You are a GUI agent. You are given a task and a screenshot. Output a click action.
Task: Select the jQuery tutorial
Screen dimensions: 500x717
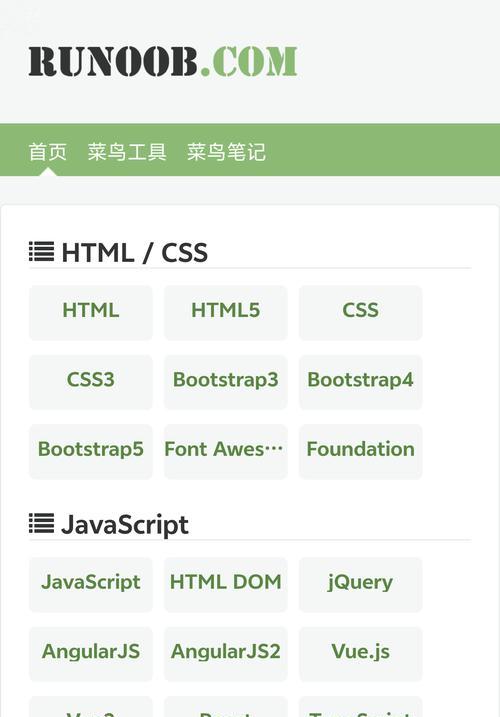coord(360,585)
